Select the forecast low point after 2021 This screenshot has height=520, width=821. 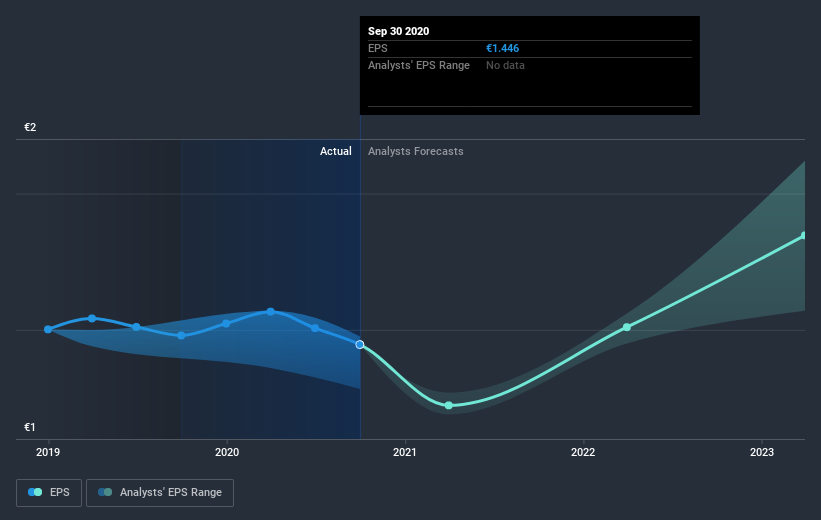pos(449,405)
